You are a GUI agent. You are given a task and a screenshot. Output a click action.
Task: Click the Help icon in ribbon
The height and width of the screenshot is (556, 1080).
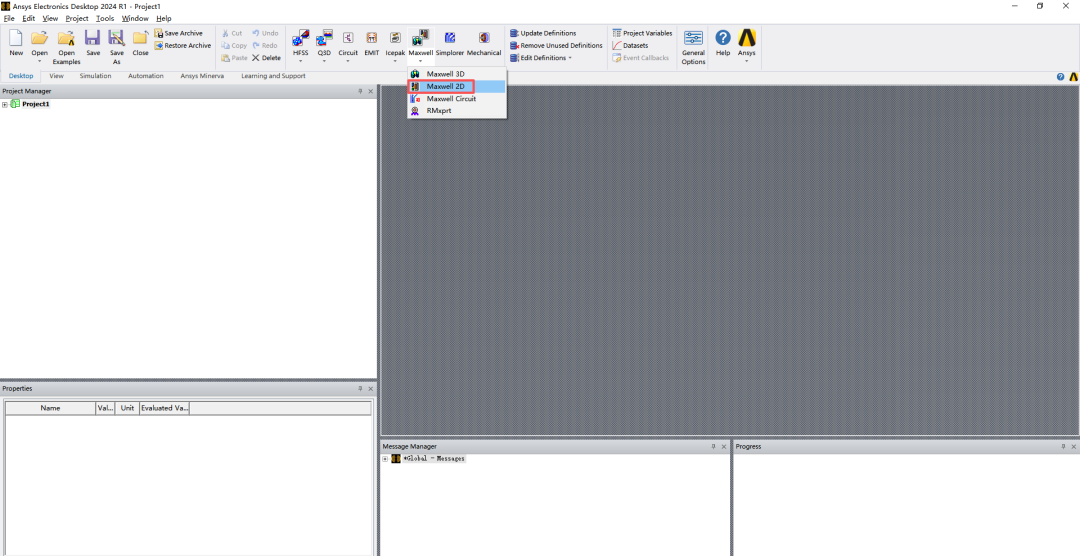pos(723,37)
